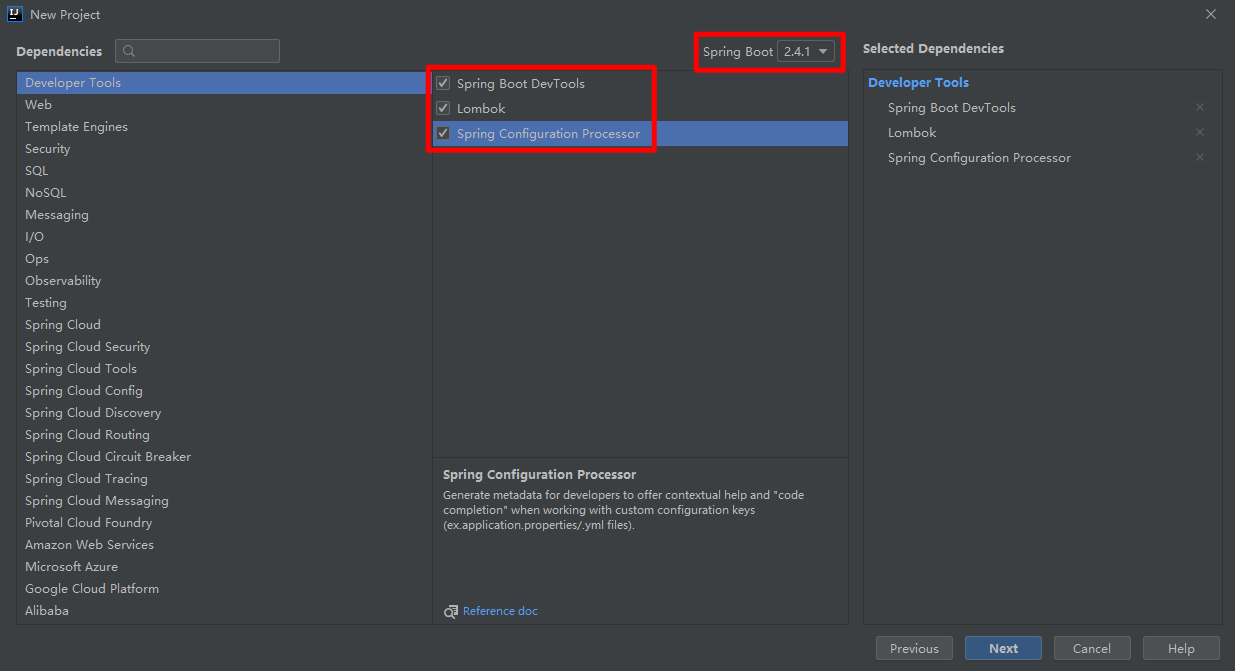Uncheck Spring Boot DevTools checkbox
The image size is (1235, 671).
[x=443, y=84]
